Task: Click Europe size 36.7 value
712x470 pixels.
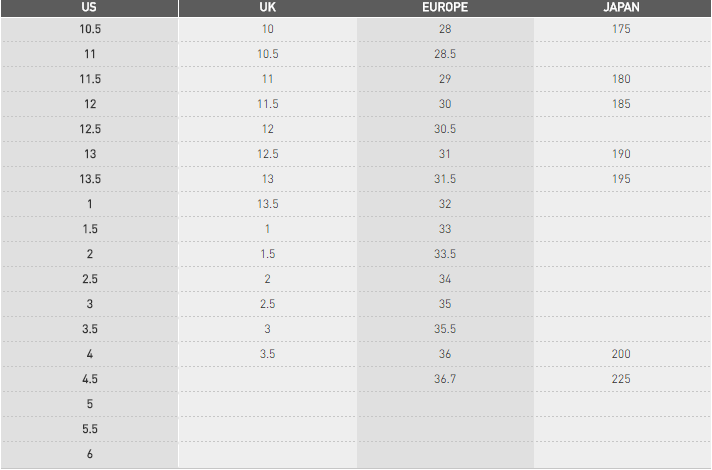Action: click(x=445, y=379)
